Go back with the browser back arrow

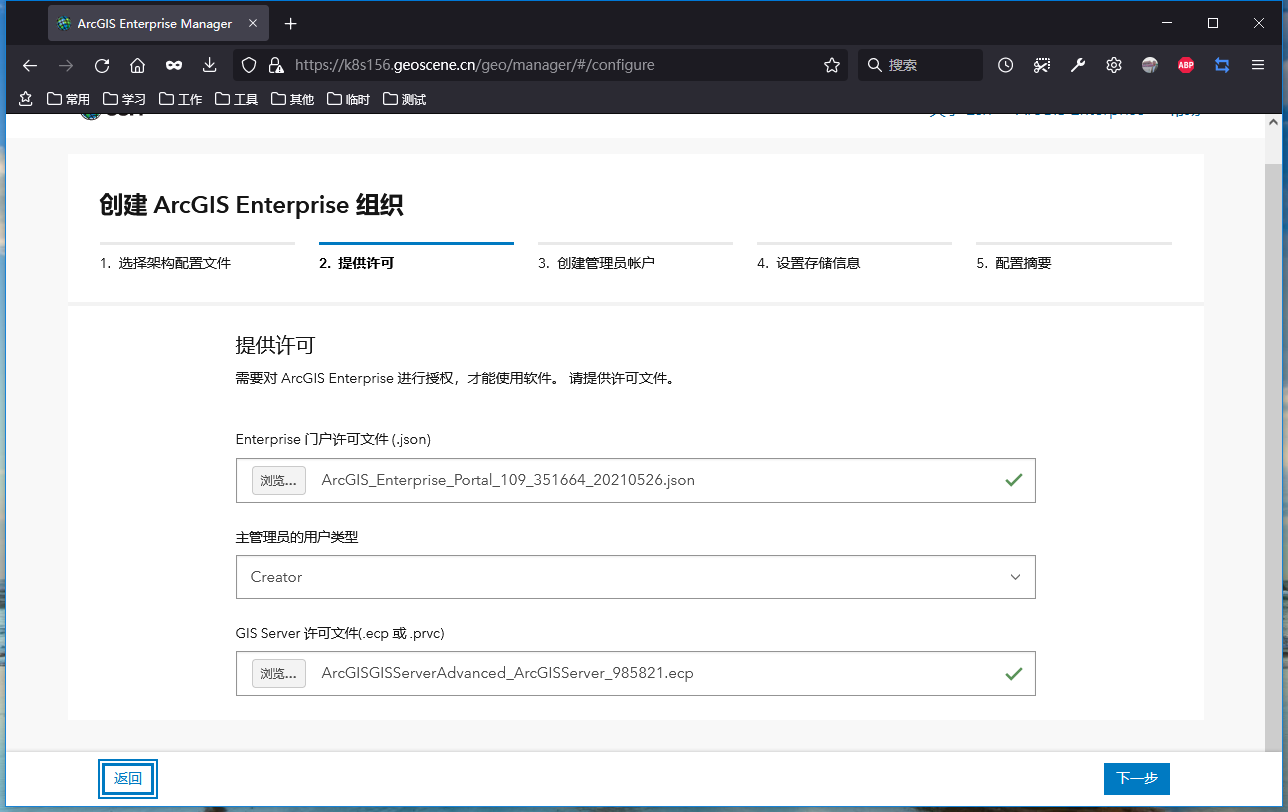pyautogui.click(x=30, y=65)
